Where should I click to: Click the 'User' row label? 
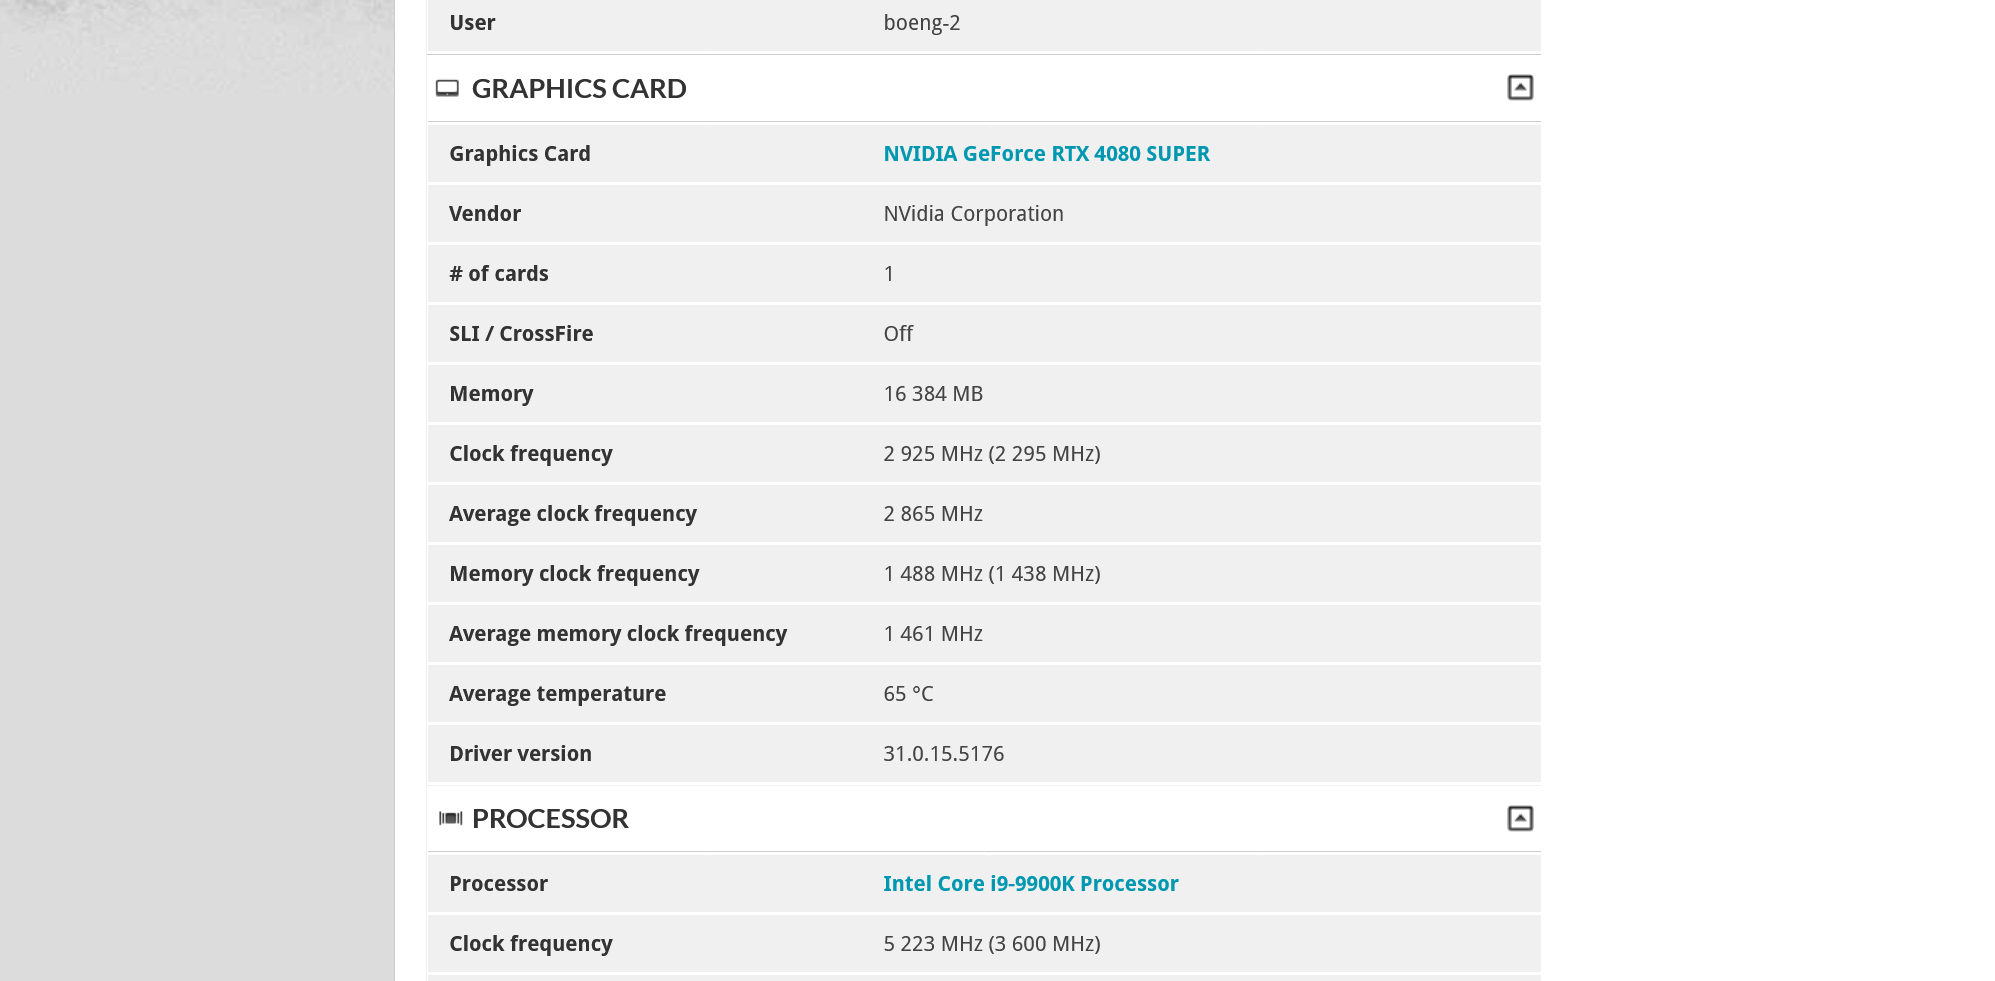click(472, 23)
